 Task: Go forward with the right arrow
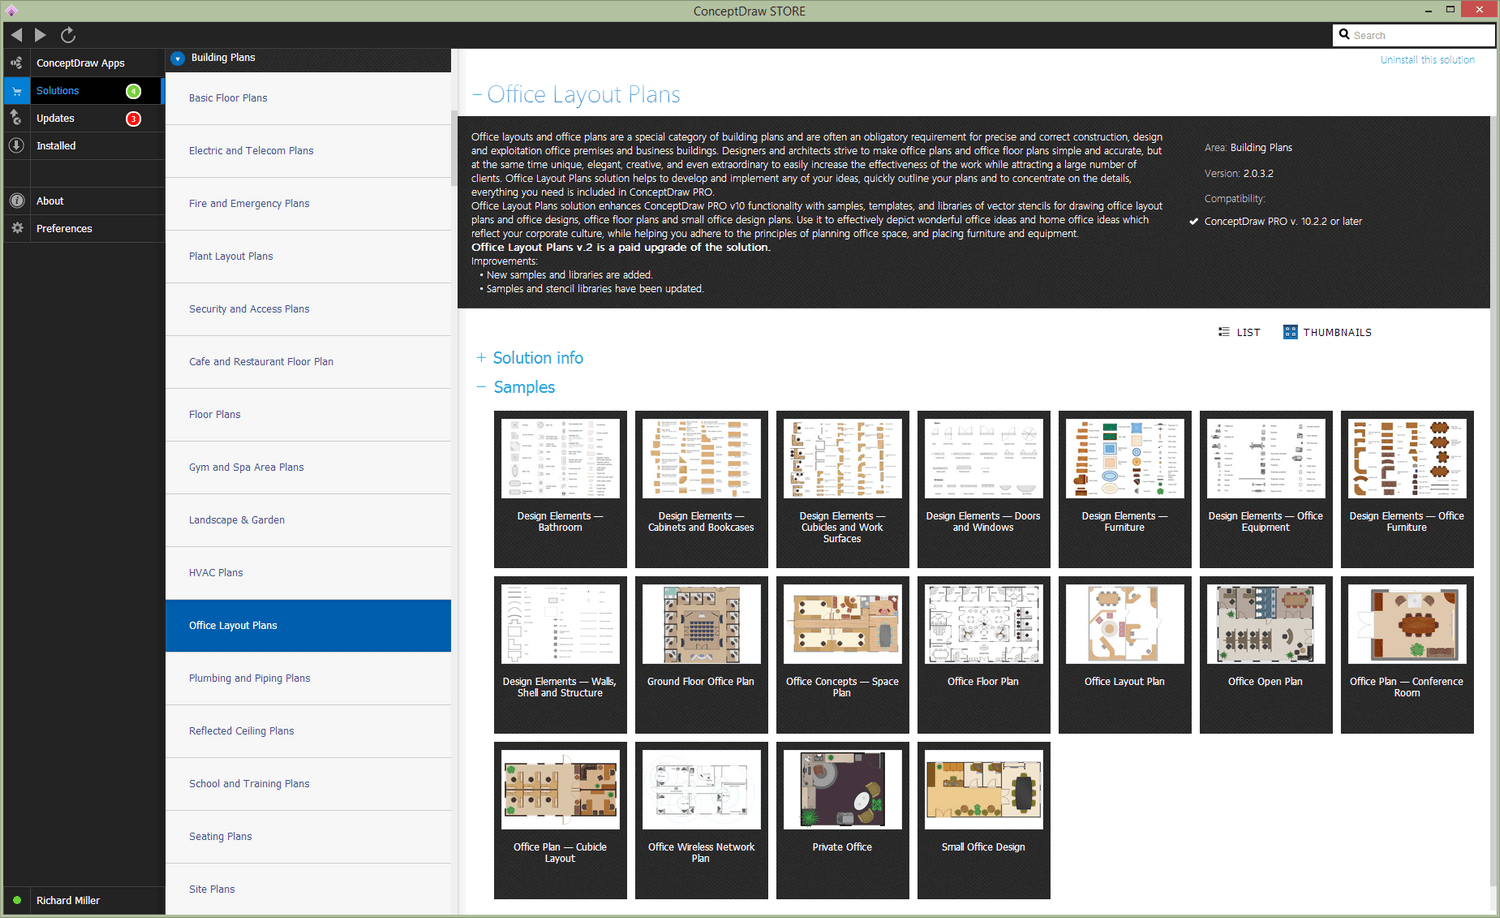click(40, 35)
